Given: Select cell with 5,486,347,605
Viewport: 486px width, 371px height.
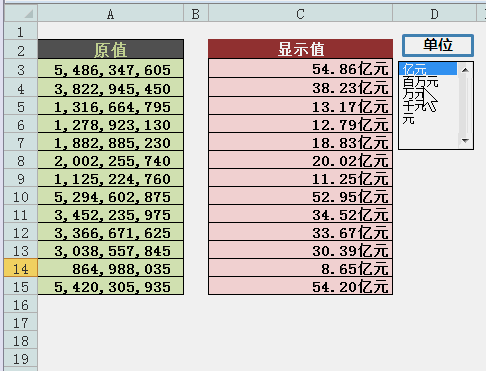Looking at the screenshot, I should click(111, 69).
